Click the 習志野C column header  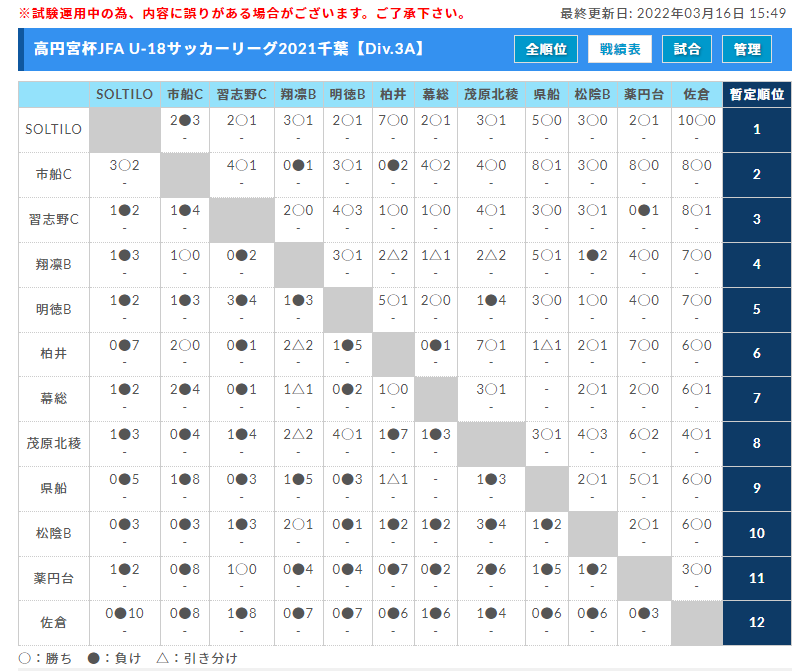point(242,95)
